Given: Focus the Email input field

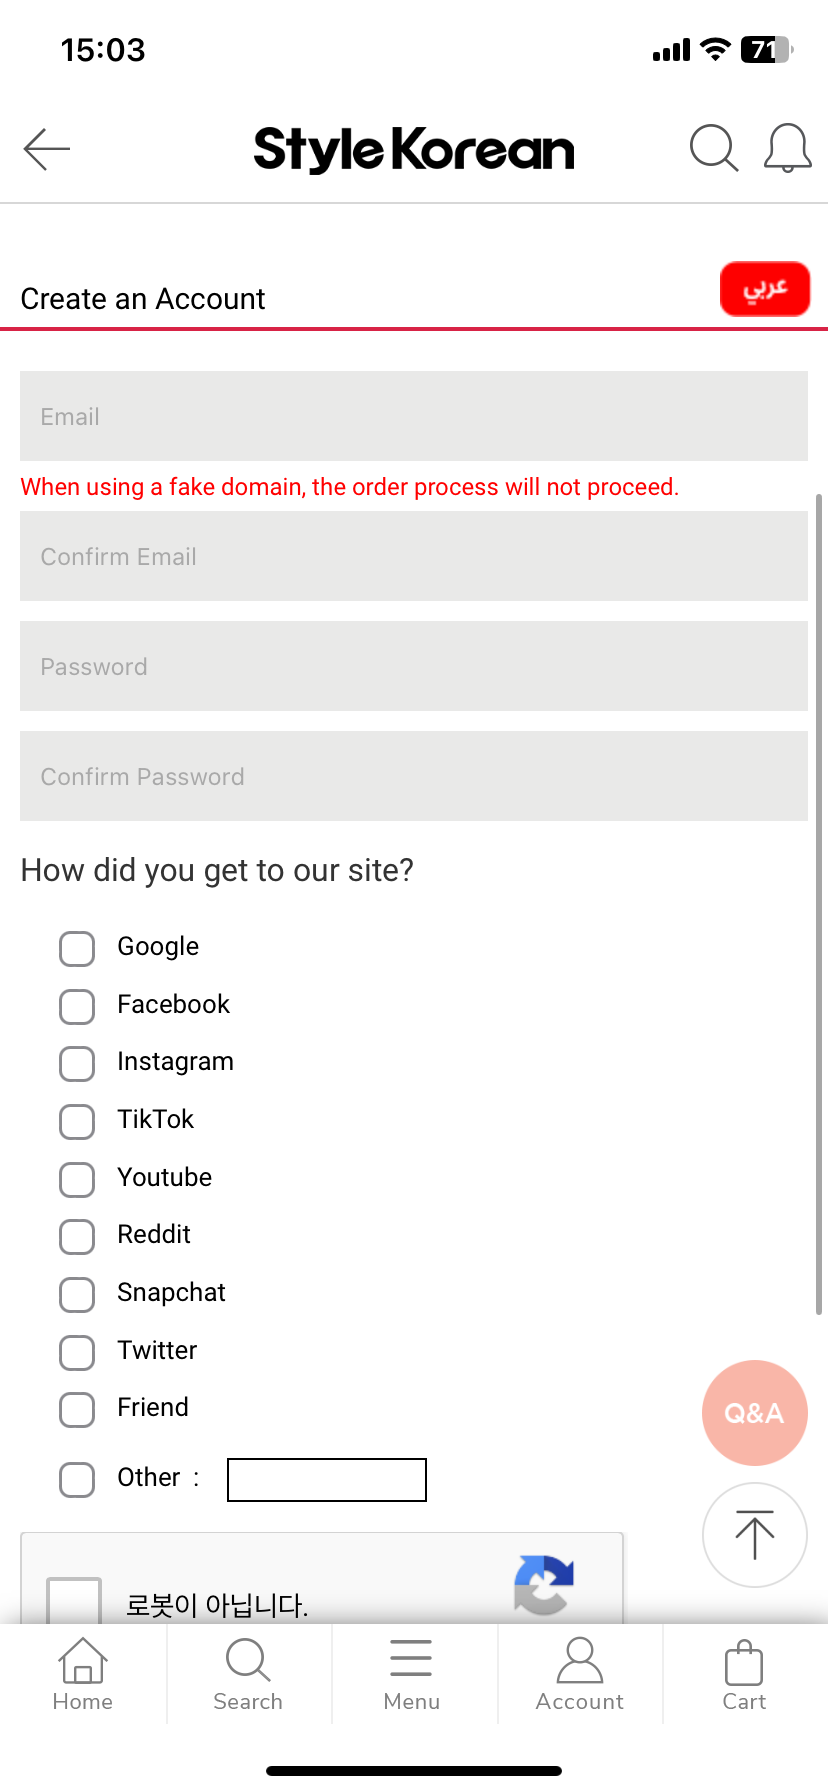Looking at the screenshot, I should pyautogui.click(x=414, y=416).
